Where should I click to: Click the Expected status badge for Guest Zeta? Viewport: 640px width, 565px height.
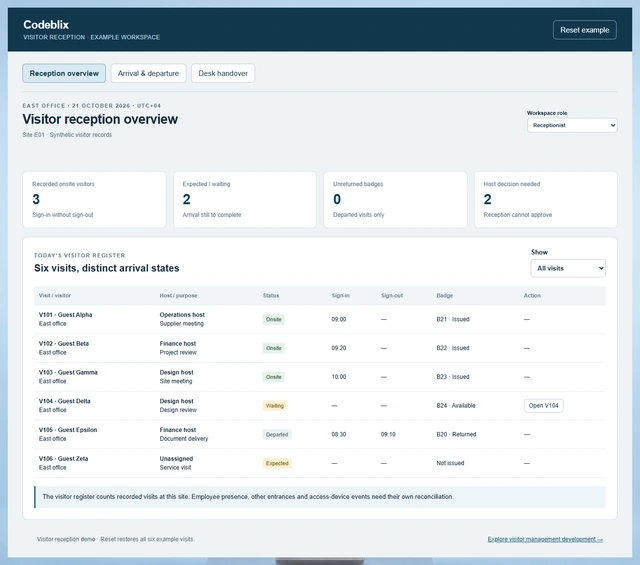[277, 463]
